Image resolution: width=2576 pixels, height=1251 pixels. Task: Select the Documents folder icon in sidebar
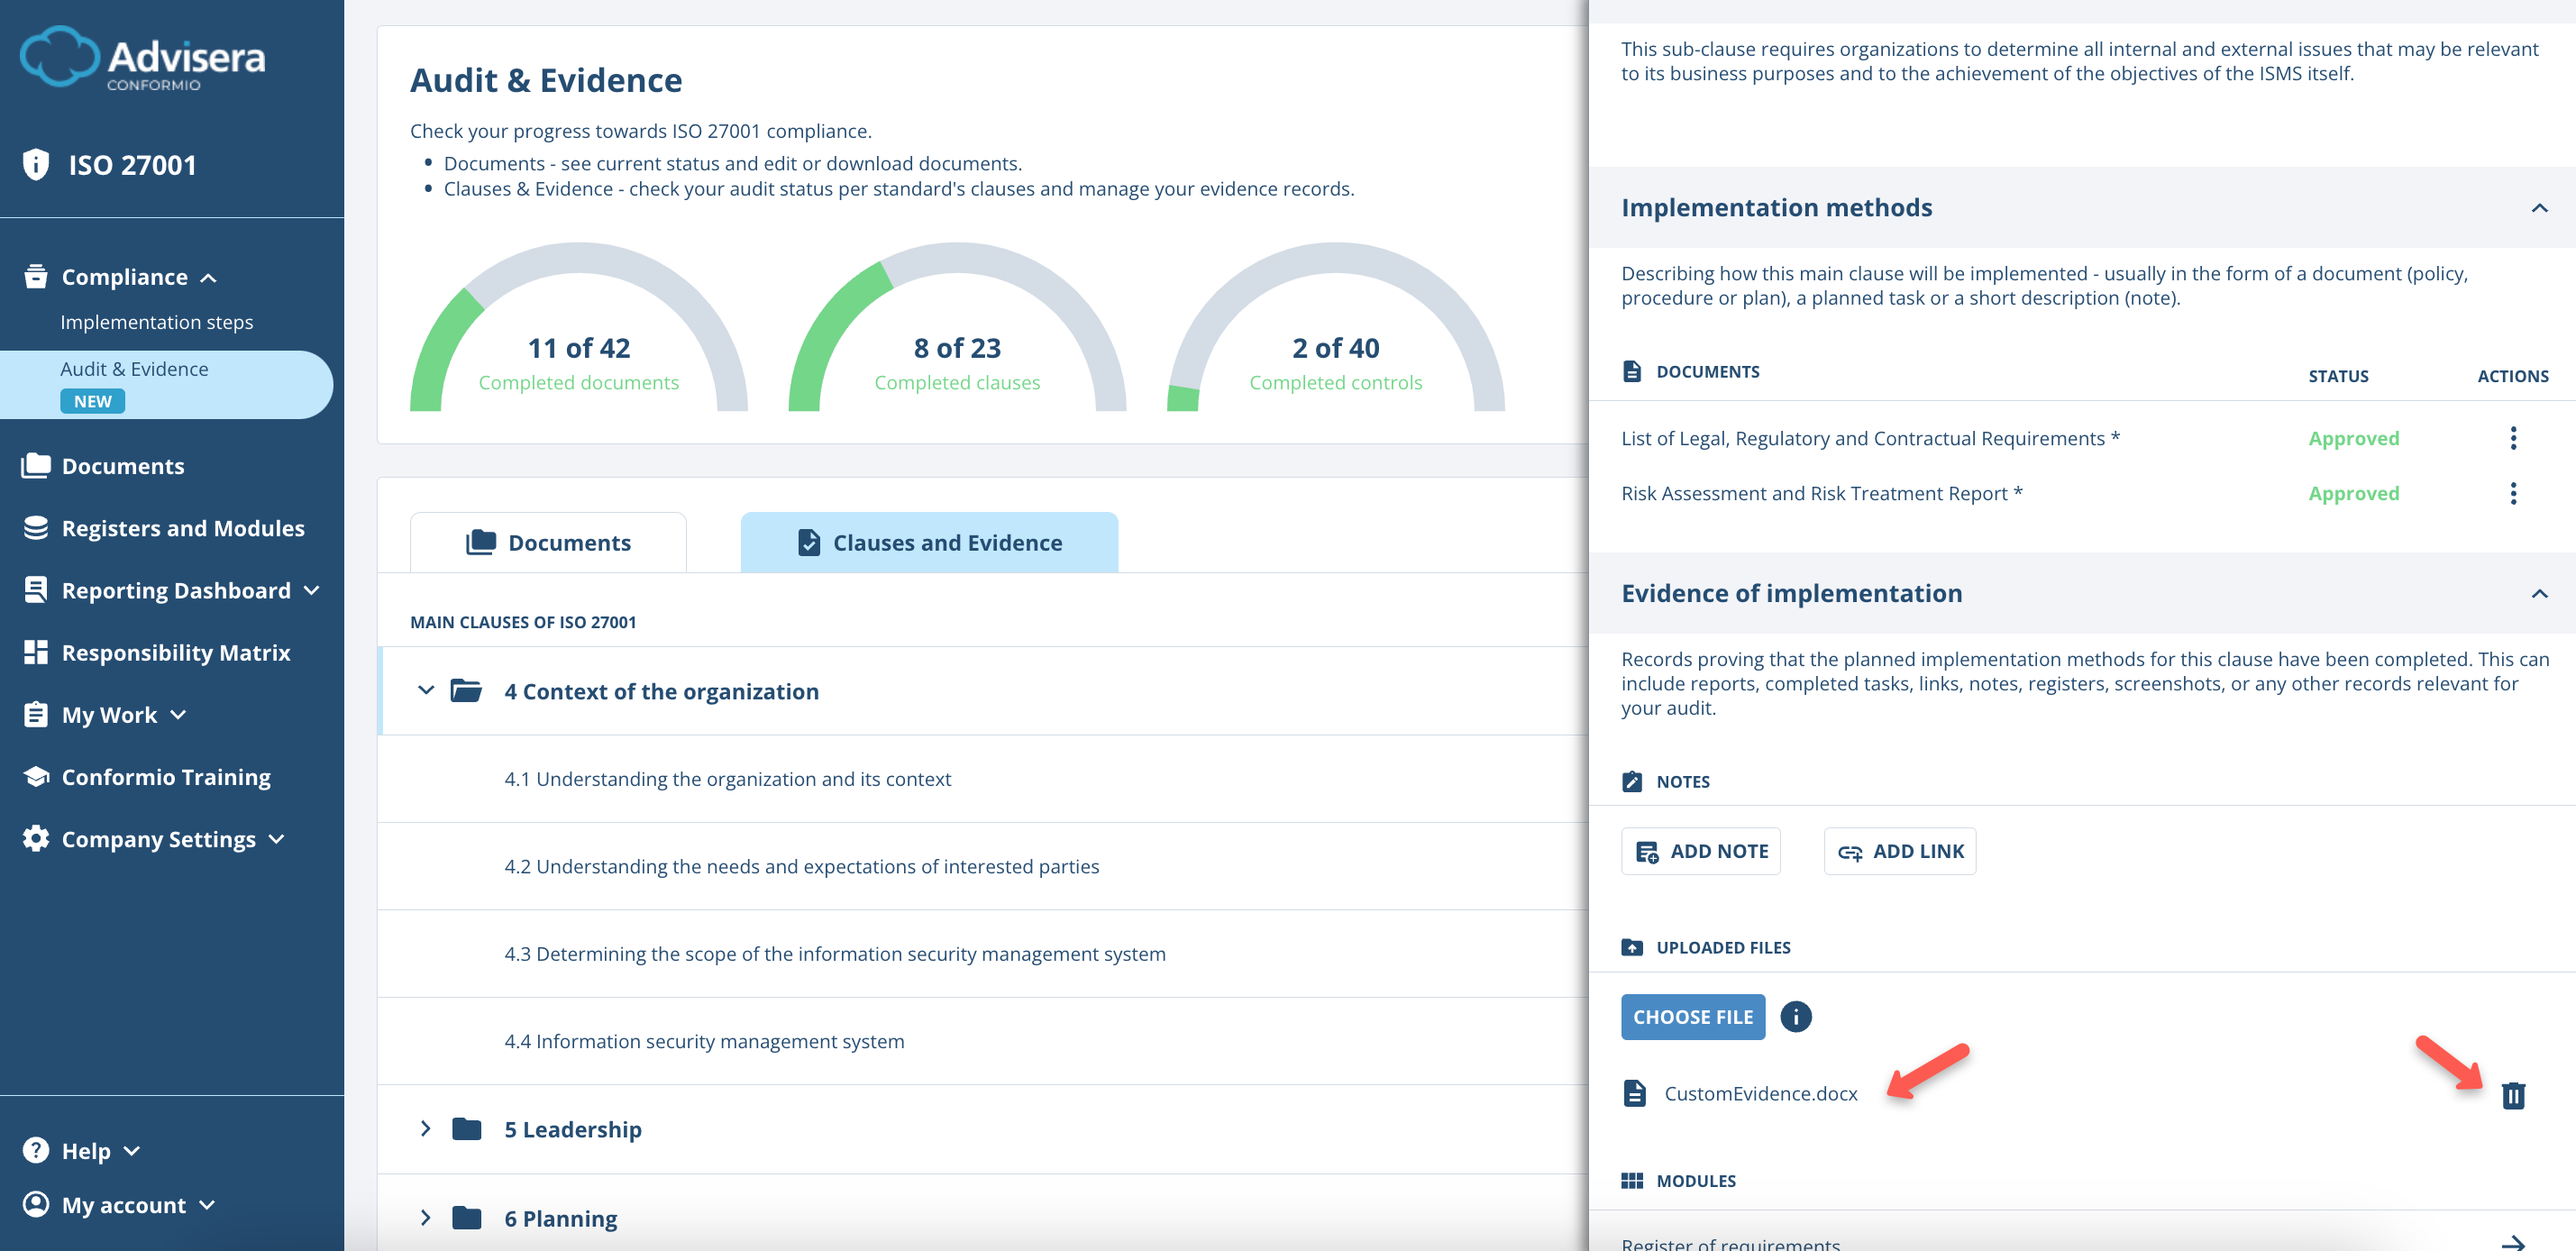[x=36, y=465]
